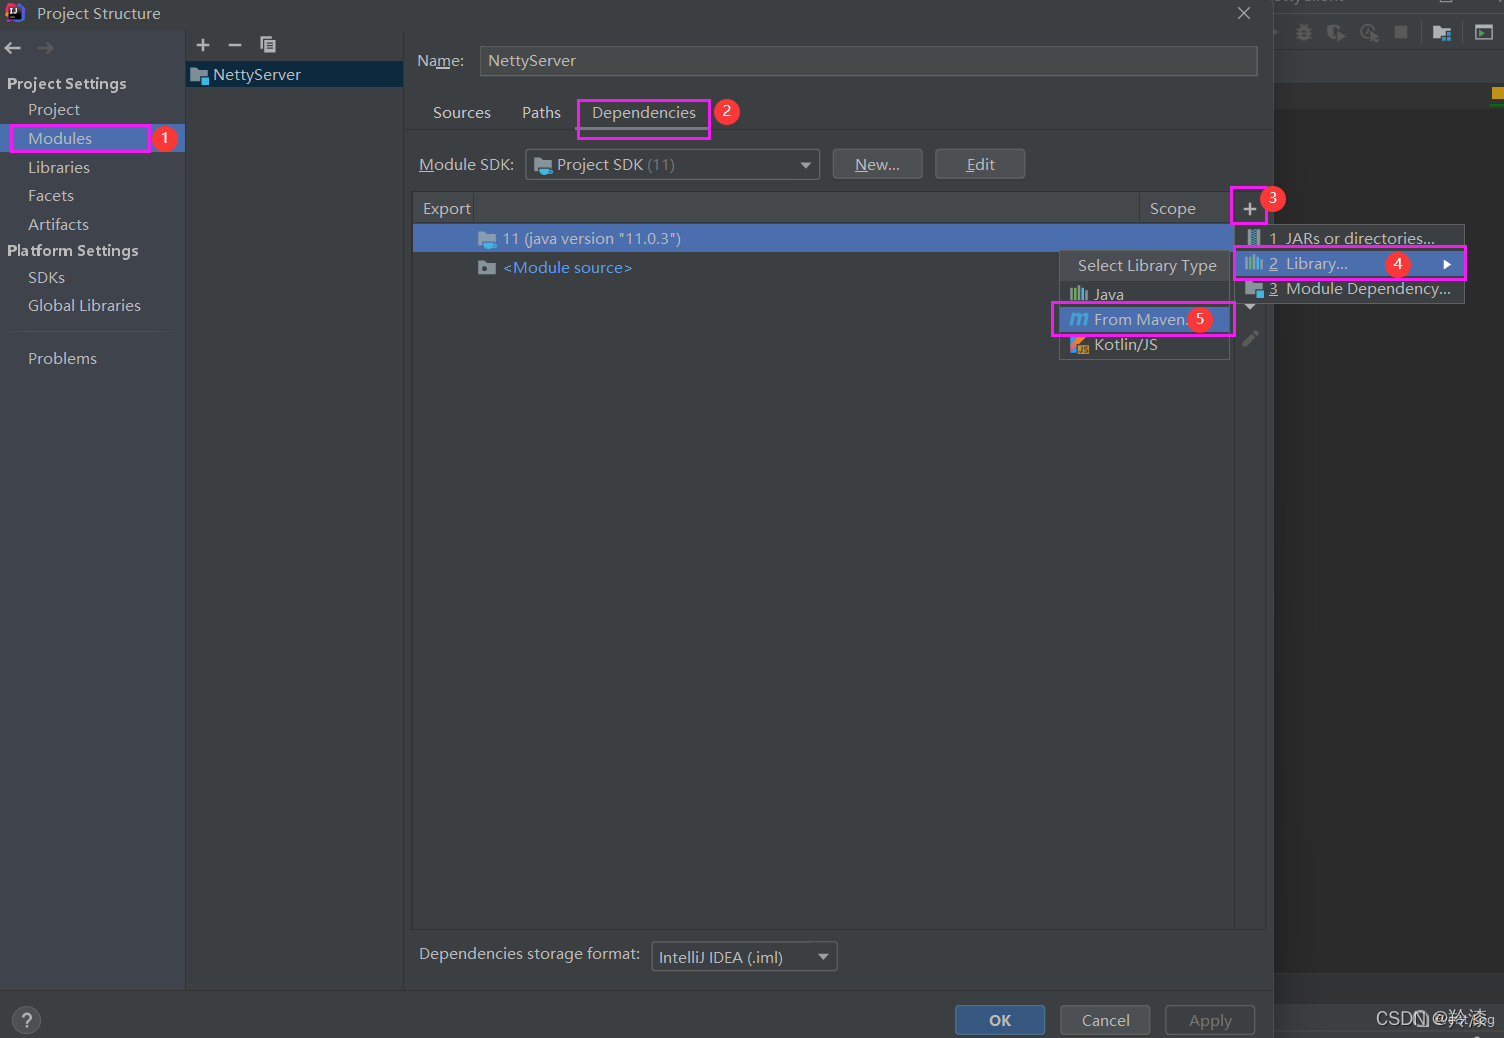
Task: Expand the Library submenu arrow
Action: tap(1447, 264)
